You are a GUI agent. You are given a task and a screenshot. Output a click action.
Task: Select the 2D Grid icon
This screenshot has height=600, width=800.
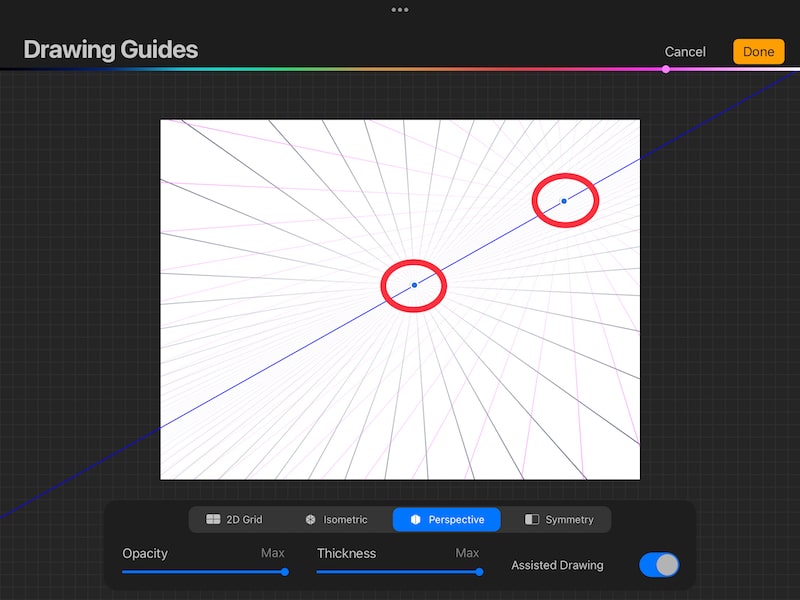point(212,519)
